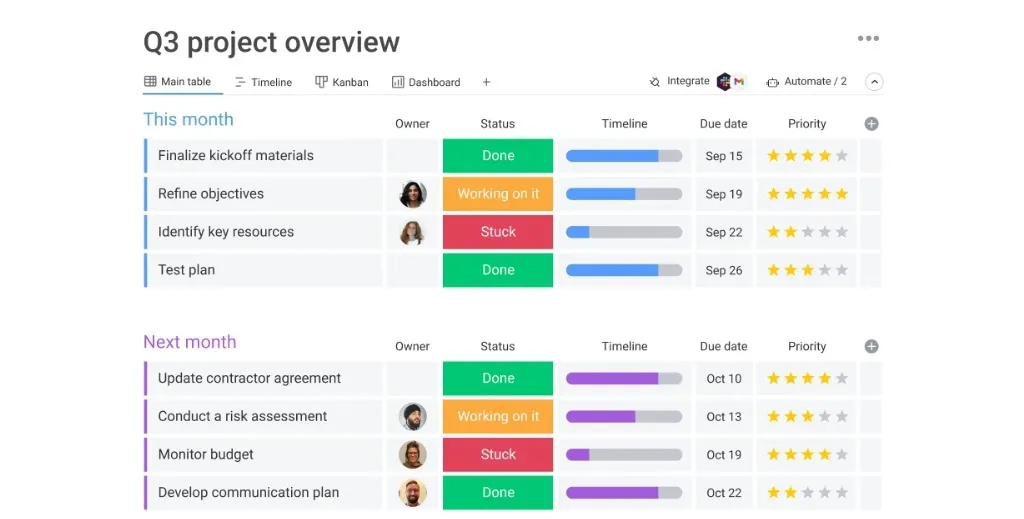Switch to the Dashboard view tab
The image size is (1024, 519).
426,82
